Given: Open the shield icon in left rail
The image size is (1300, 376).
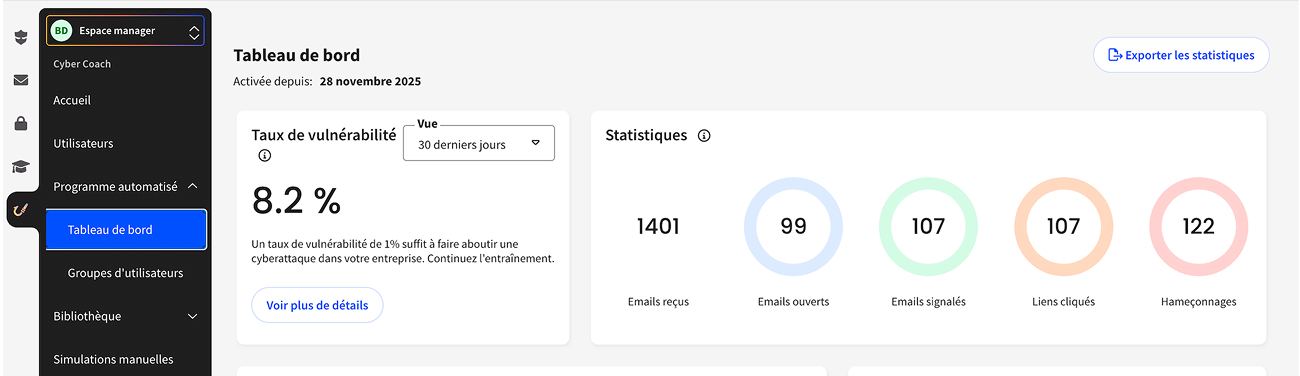Looking at the screenshot, I should (x=20, y=37).
